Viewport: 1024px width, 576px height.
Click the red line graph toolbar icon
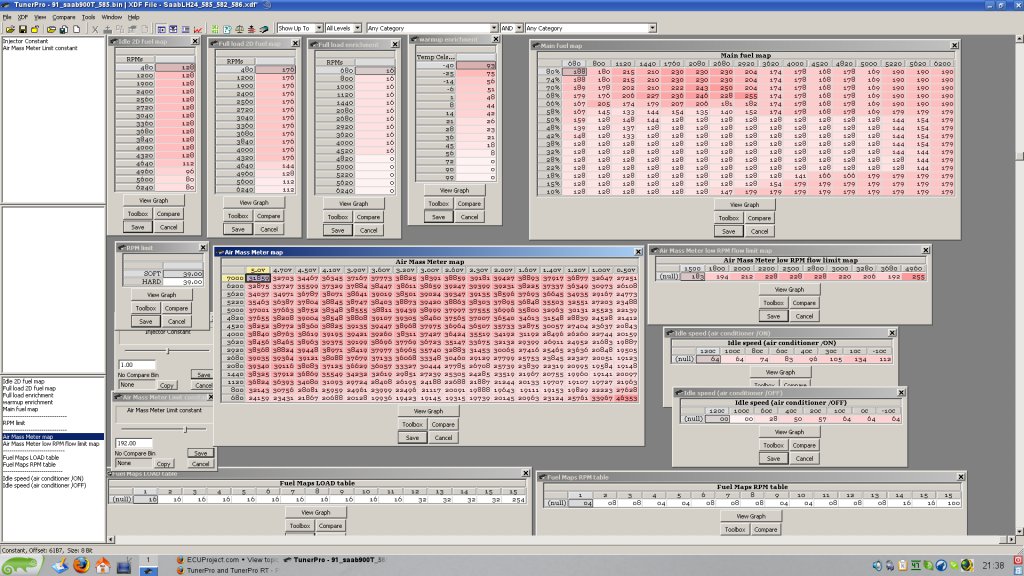197,29
